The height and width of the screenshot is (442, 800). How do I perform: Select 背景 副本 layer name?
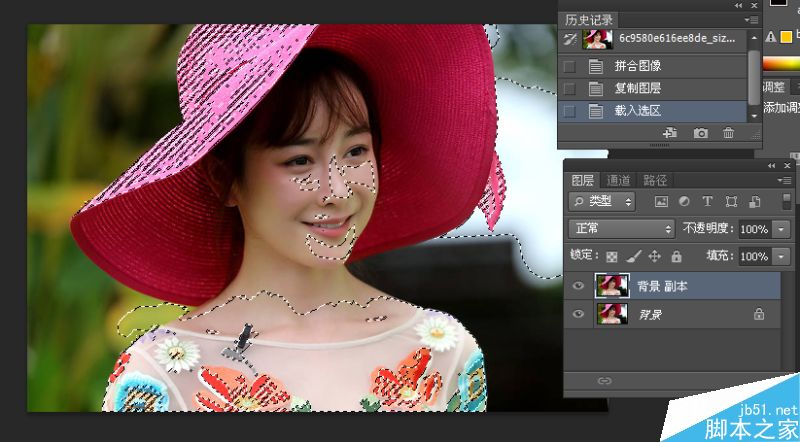(662, 286)
